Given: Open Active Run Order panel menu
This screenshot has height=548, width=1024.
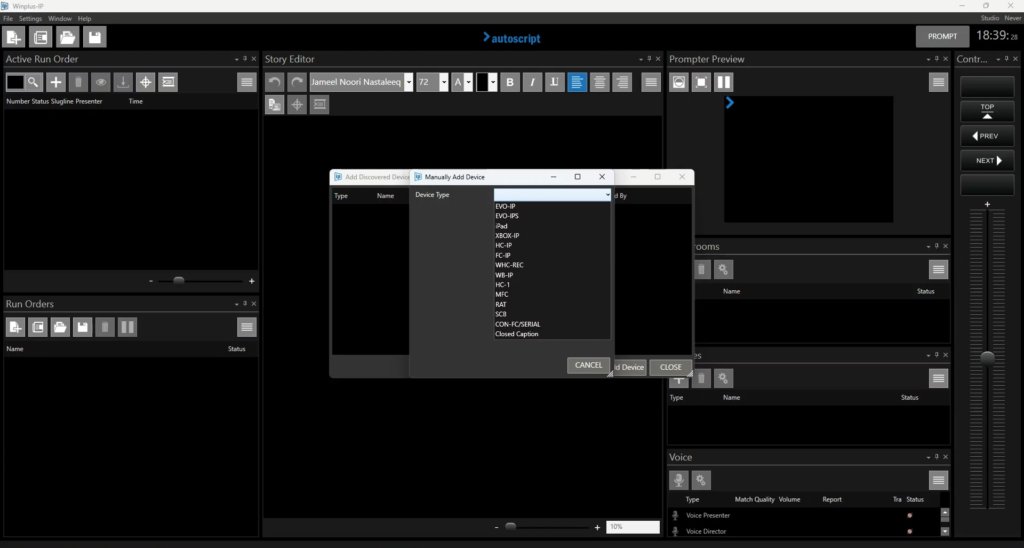Looking at the screenshot, I should (246, 82).
